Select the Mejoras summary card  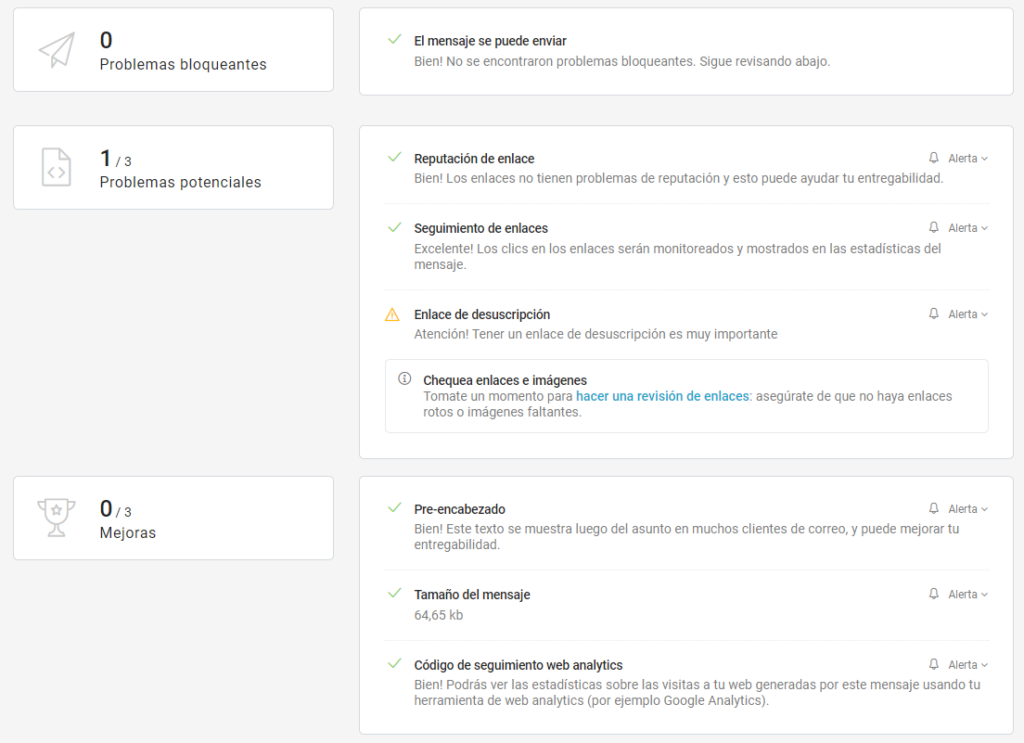pos(173,518)
